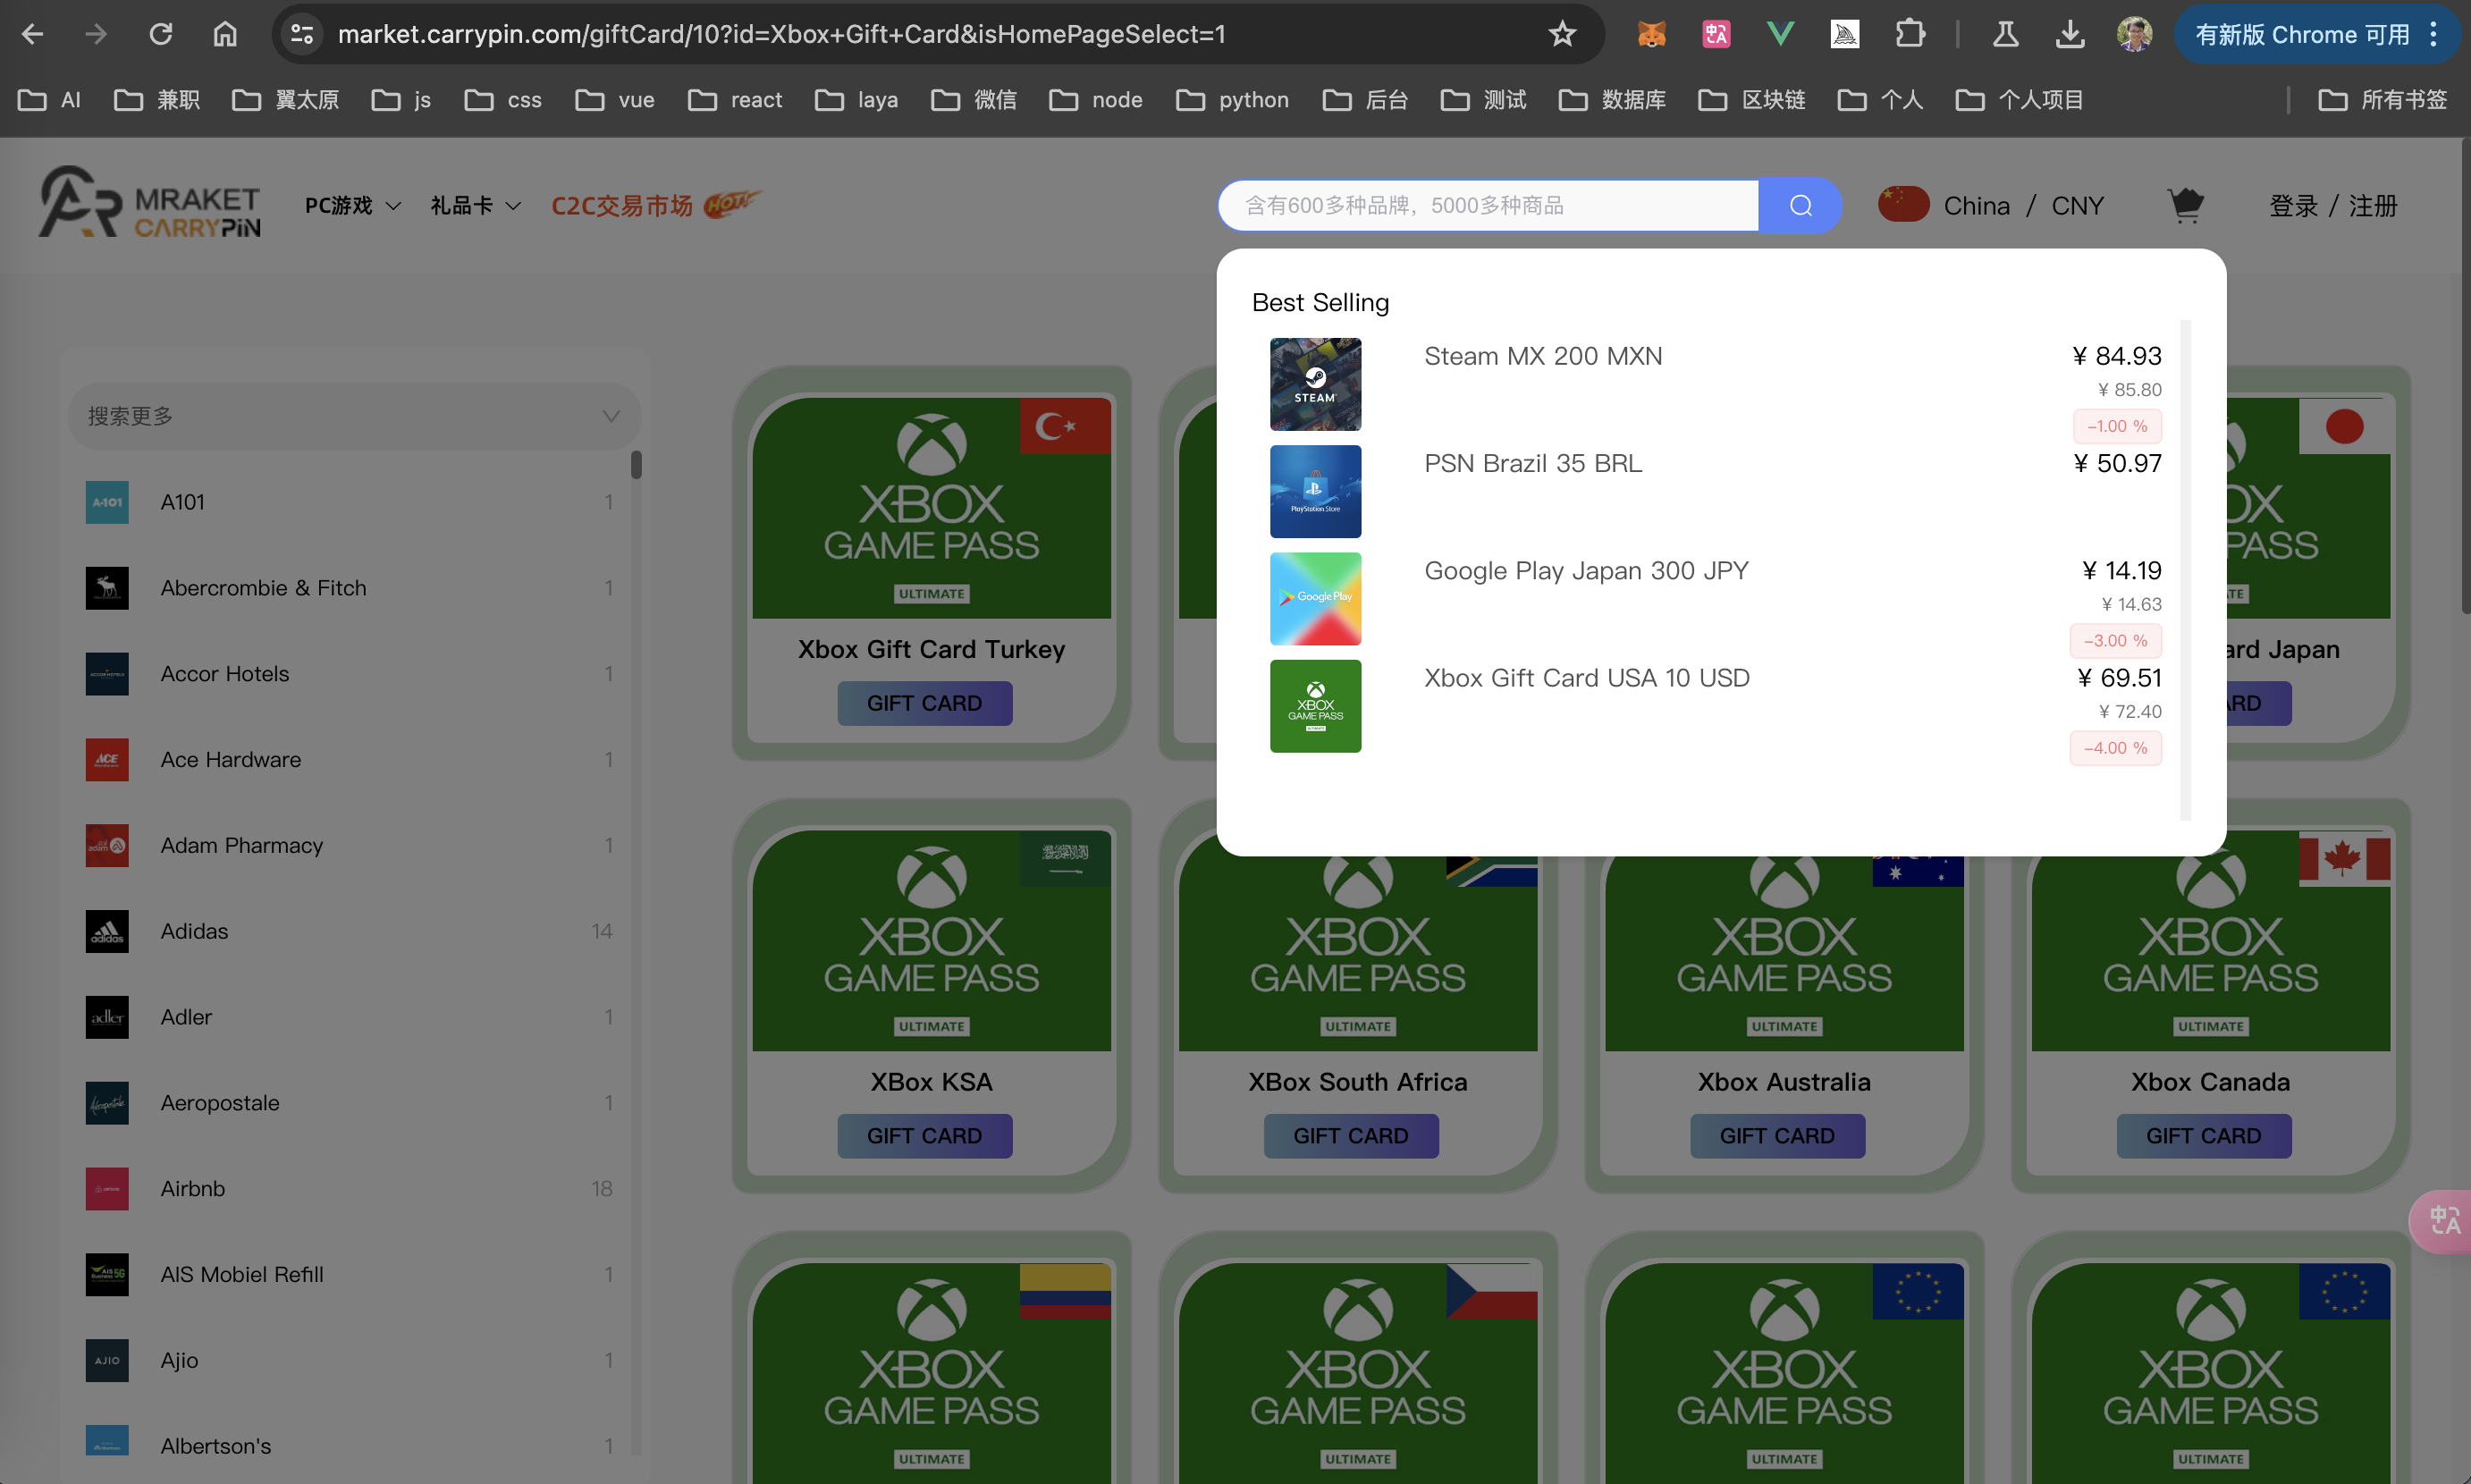This screenshot has height=1484, width=2471.
Task: Select AIS Mobiel Refill brand
Action: (x=349, y=1274)
